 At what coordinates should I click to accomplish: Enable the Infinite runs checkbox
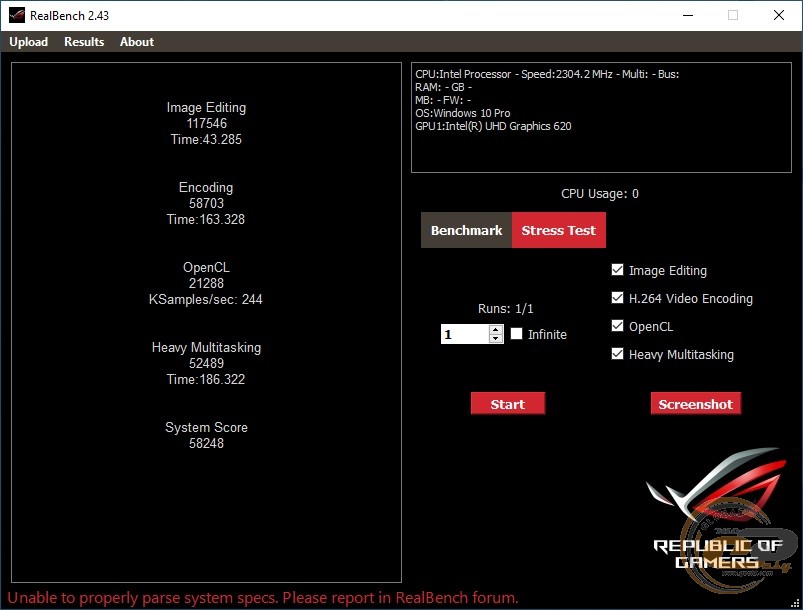click(x=517, y=334)
